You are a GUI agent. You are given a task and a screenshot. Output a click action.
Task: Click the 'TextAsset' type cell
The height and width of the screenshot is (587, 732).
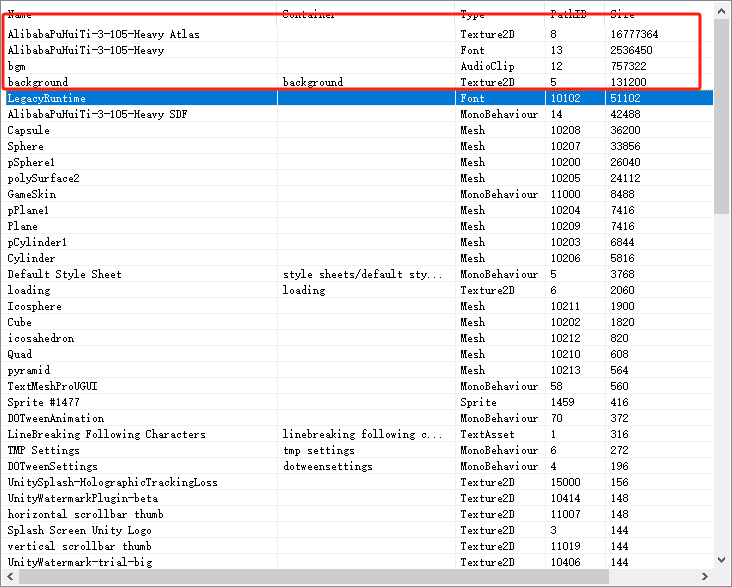pyautogui.click(x=487, y=434)
